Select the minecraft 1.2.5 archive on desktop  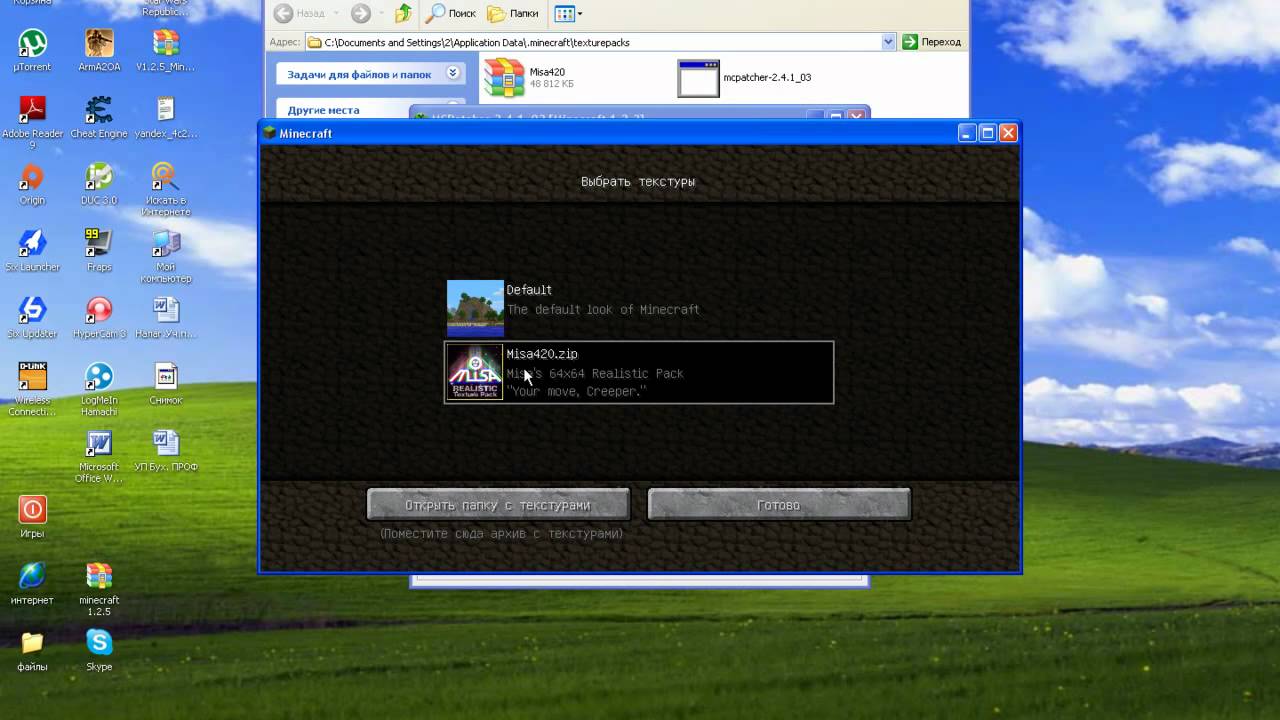[x=99, y=590]
